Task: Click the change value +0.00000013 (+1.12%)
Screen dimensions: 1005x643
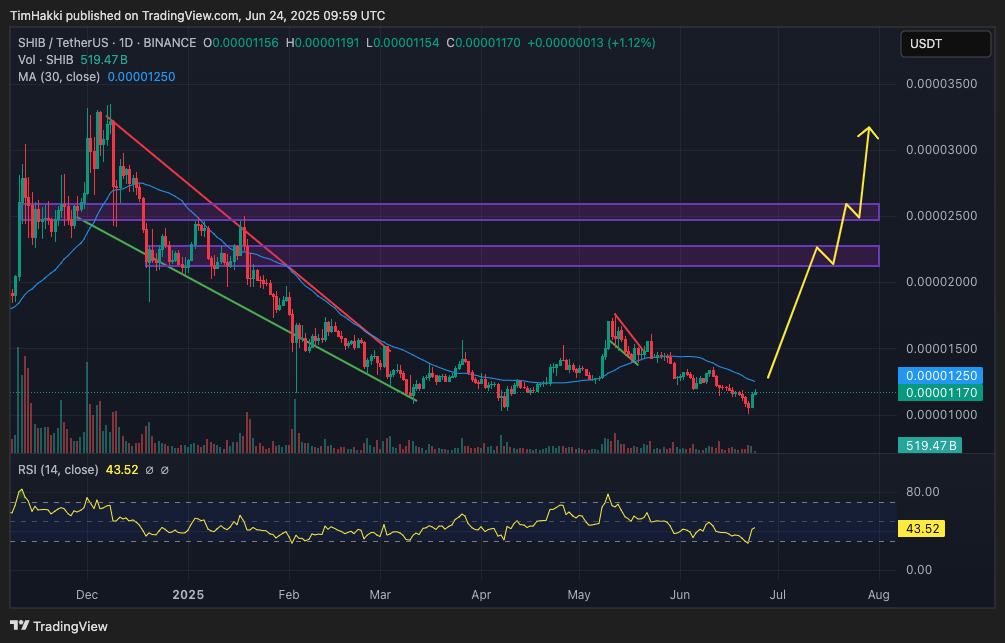Action: [x=591, y=43]
